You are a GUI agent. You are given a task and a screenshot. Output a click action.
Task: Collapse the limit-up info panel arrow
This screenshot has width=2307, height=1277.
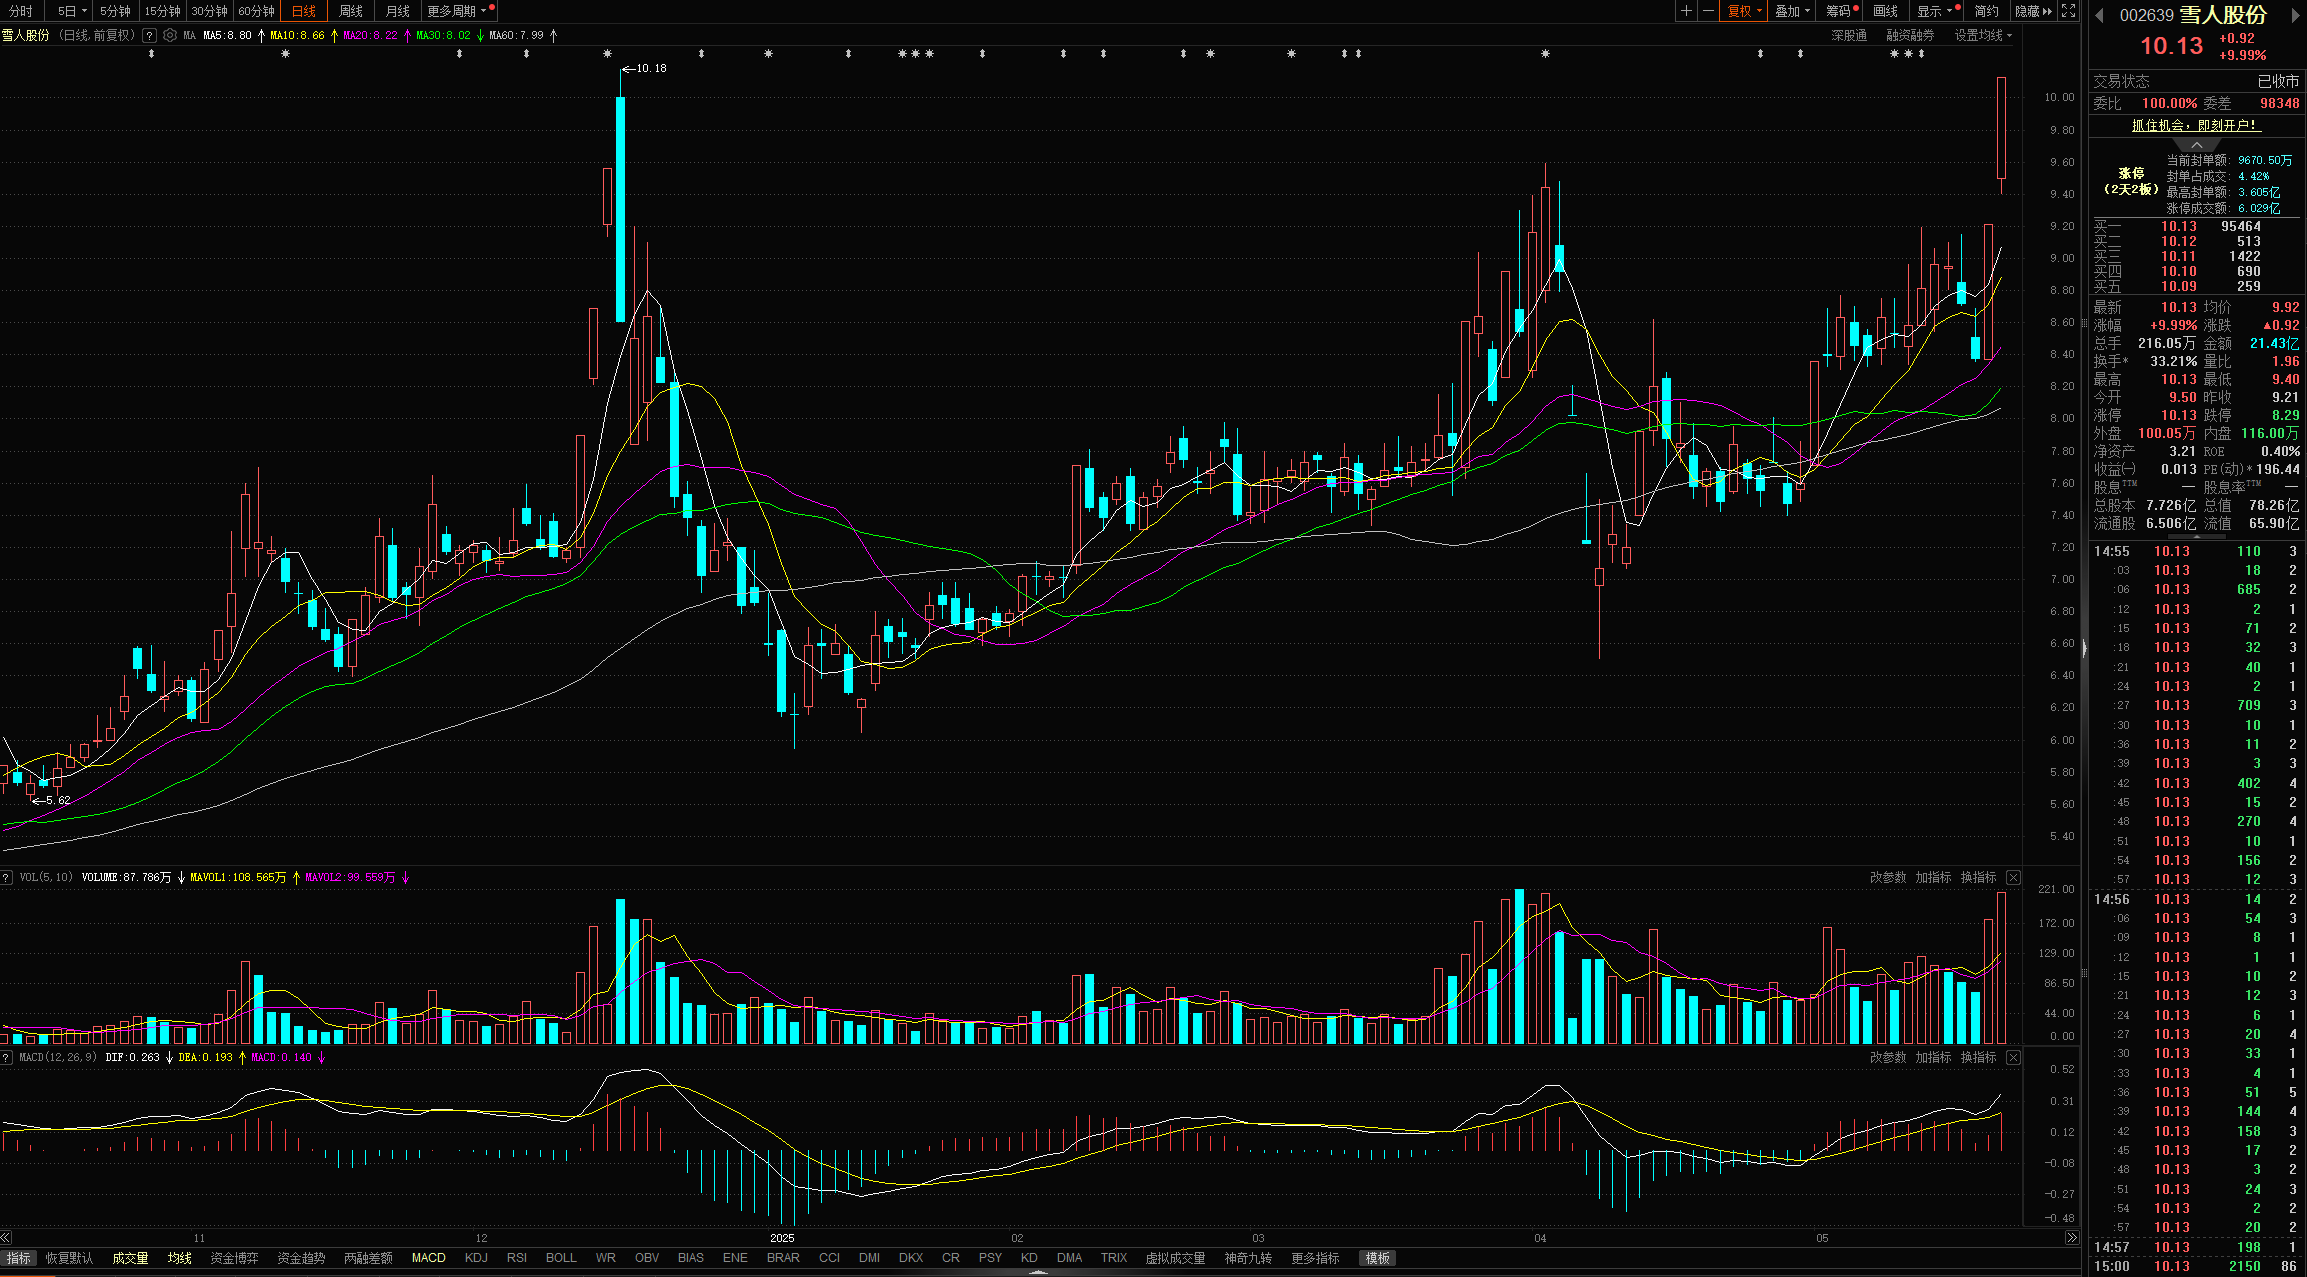click(2197, 145)
